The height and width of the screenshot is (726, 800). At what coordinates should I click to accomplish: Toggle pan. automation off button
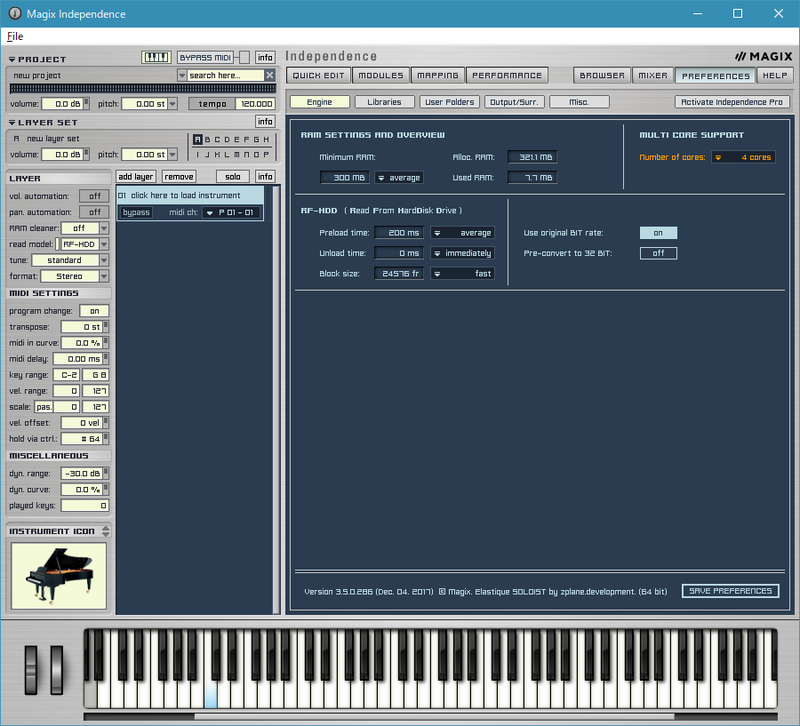coord(94,212)
